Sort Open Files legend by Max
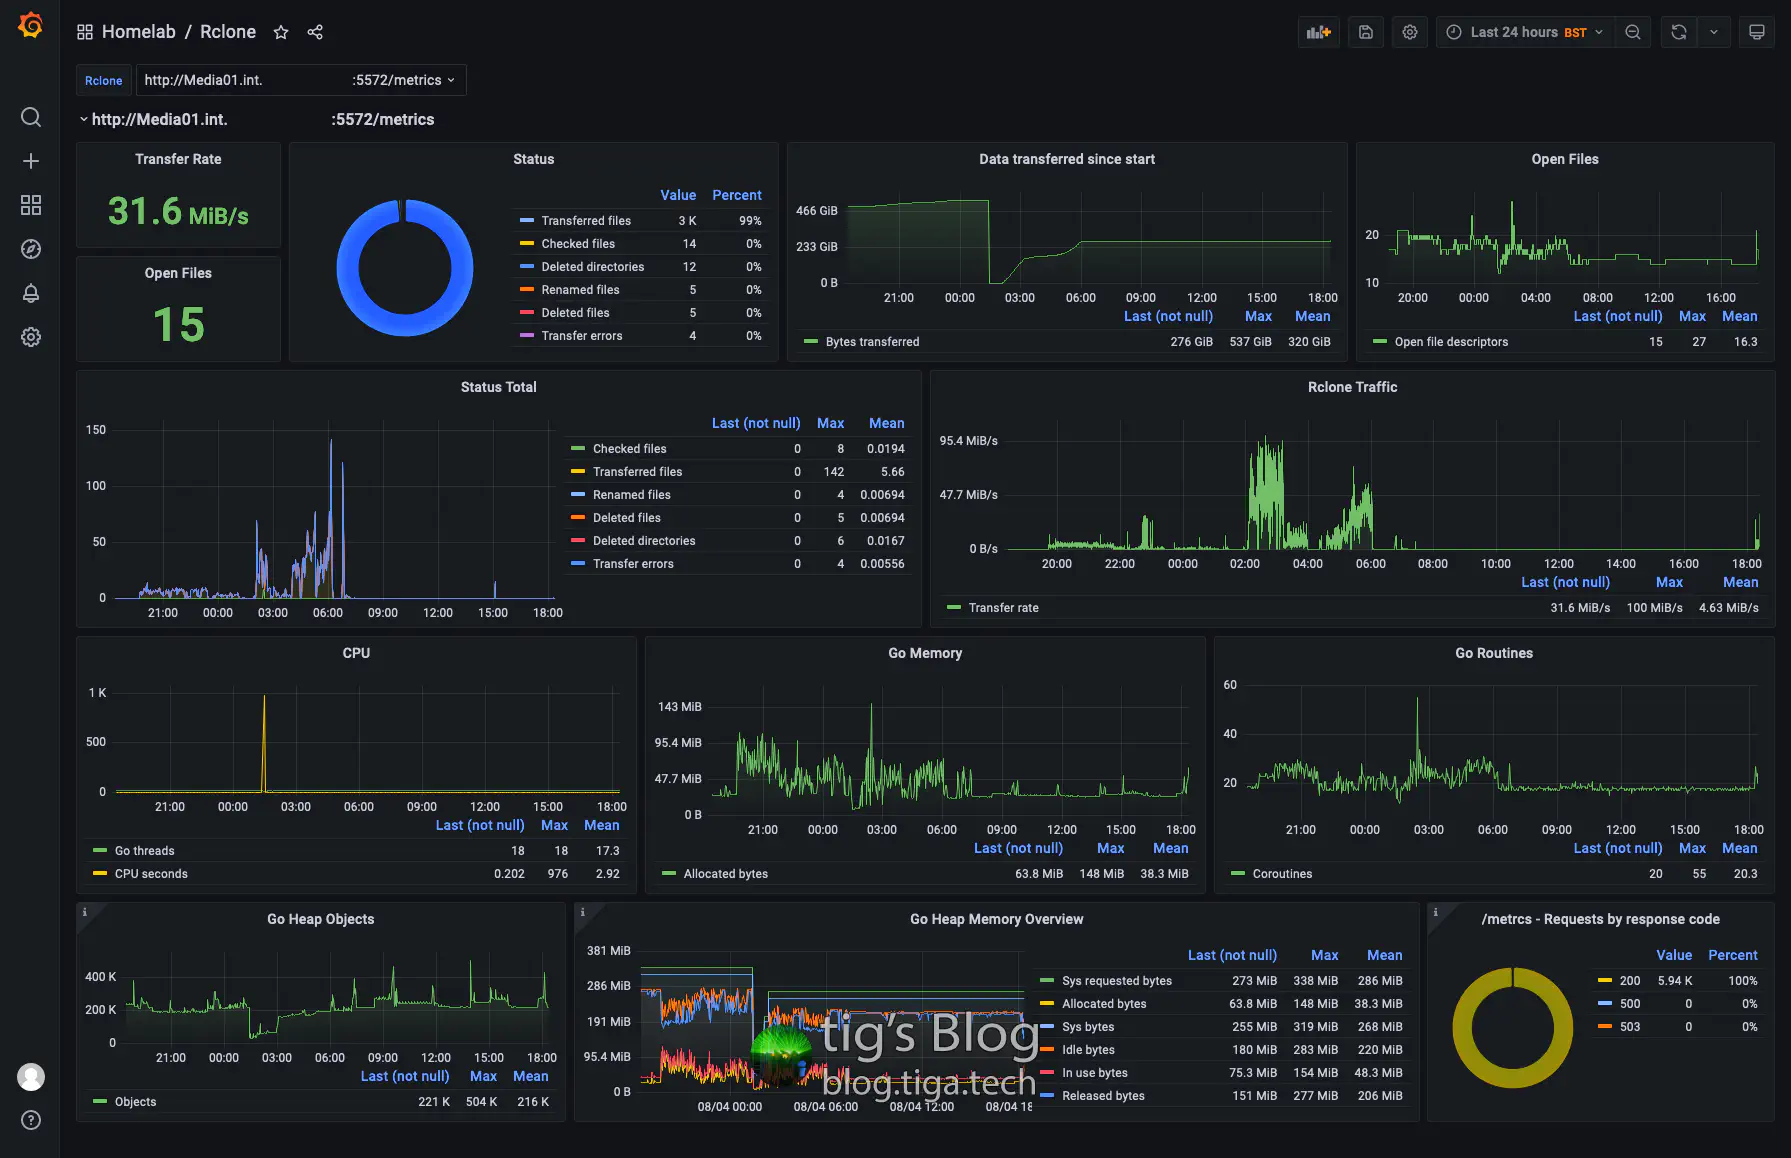The width and height of the screenshot is (1791, 1158). point(1692,316)
